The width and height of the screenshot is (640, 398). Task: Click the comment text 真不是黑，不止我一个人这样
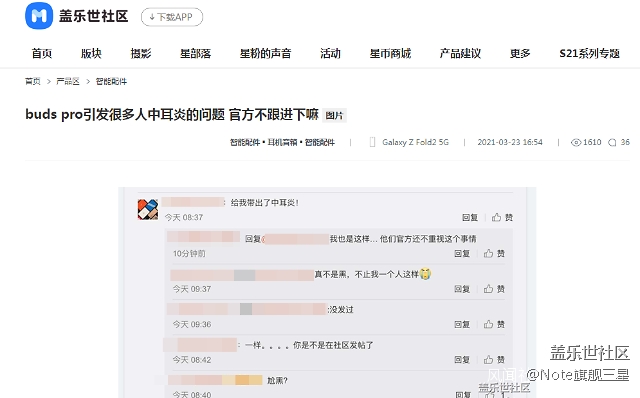pyautogui.click(x=367, y=274)
